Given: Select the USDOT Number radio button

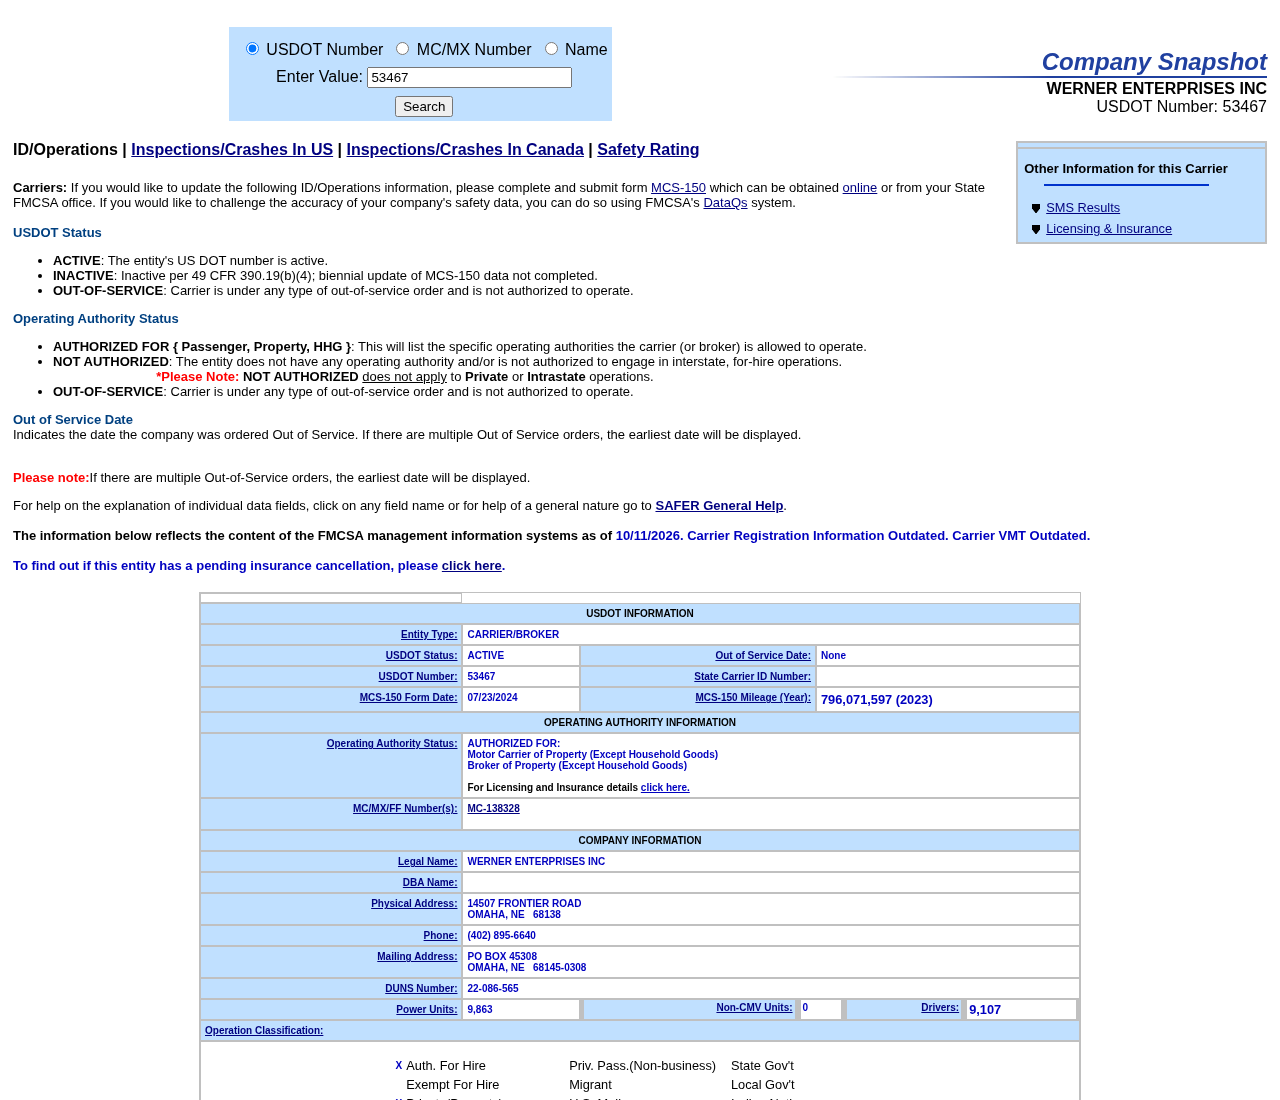Looking at the screenshot, I should tap(252, 48).
